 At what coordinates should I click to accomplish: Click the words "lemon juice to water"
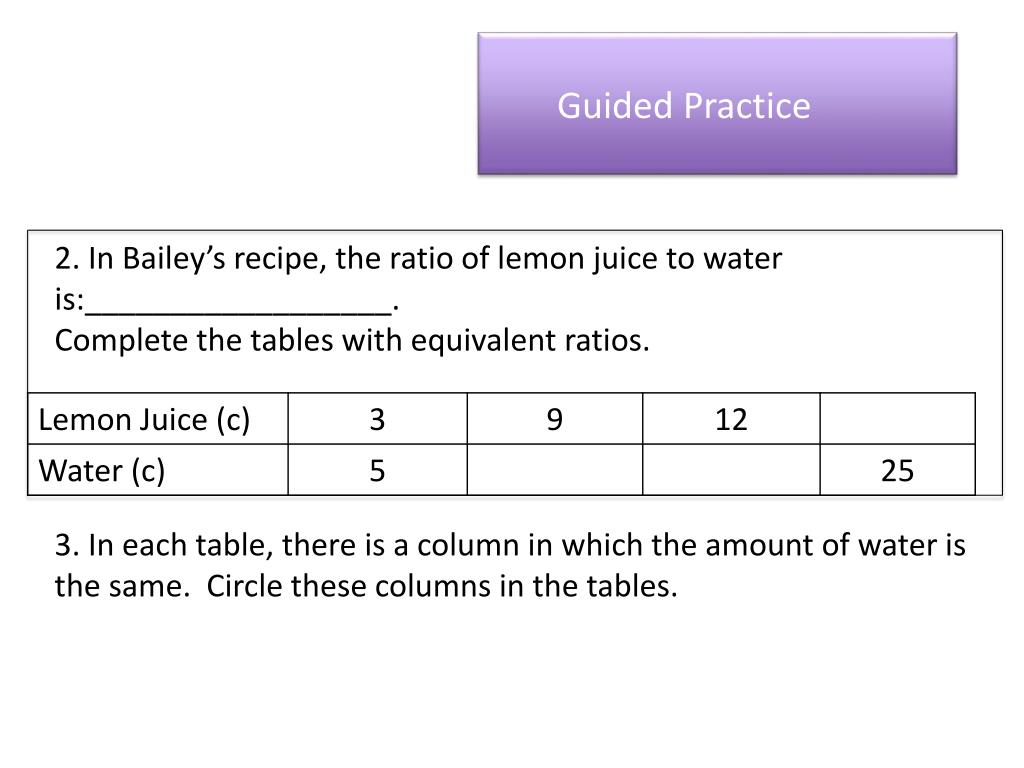tap(639, 259)
